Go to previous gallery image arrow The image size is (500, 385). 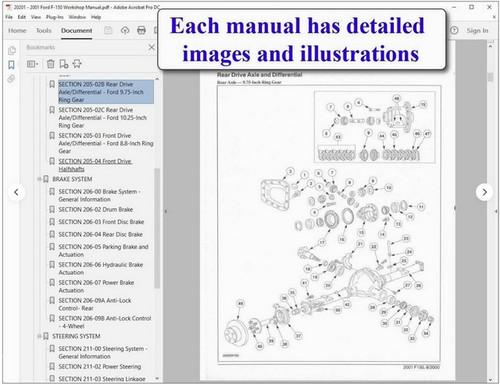16,192
